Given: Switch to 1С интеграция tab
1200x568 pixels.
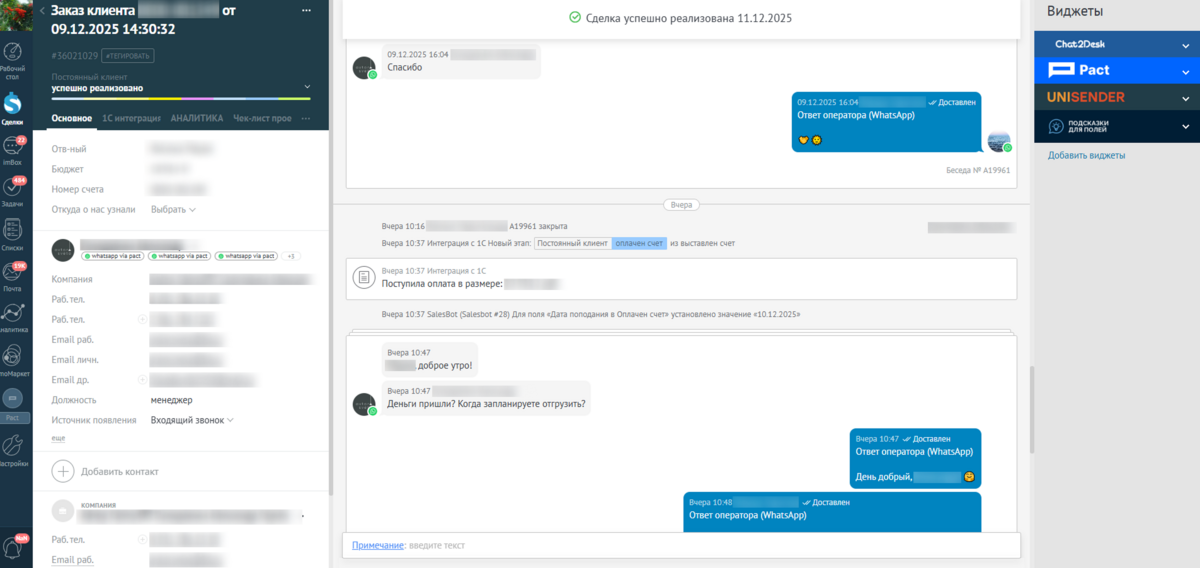Looking at the screenshot, I should click(132, 118).
